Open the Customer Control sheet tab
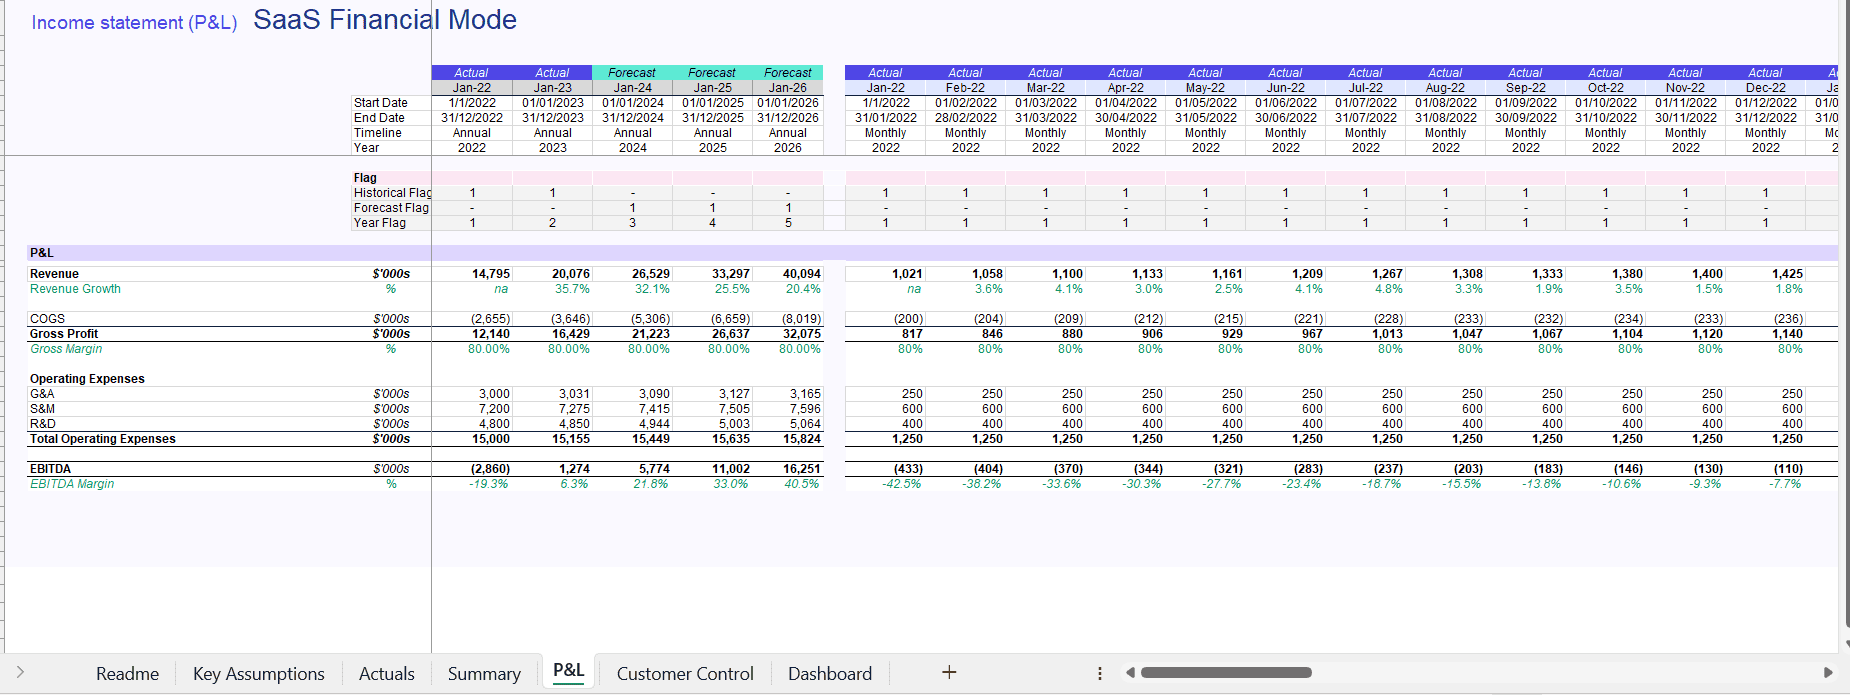Screen dimensions: 1850x695 685,674
